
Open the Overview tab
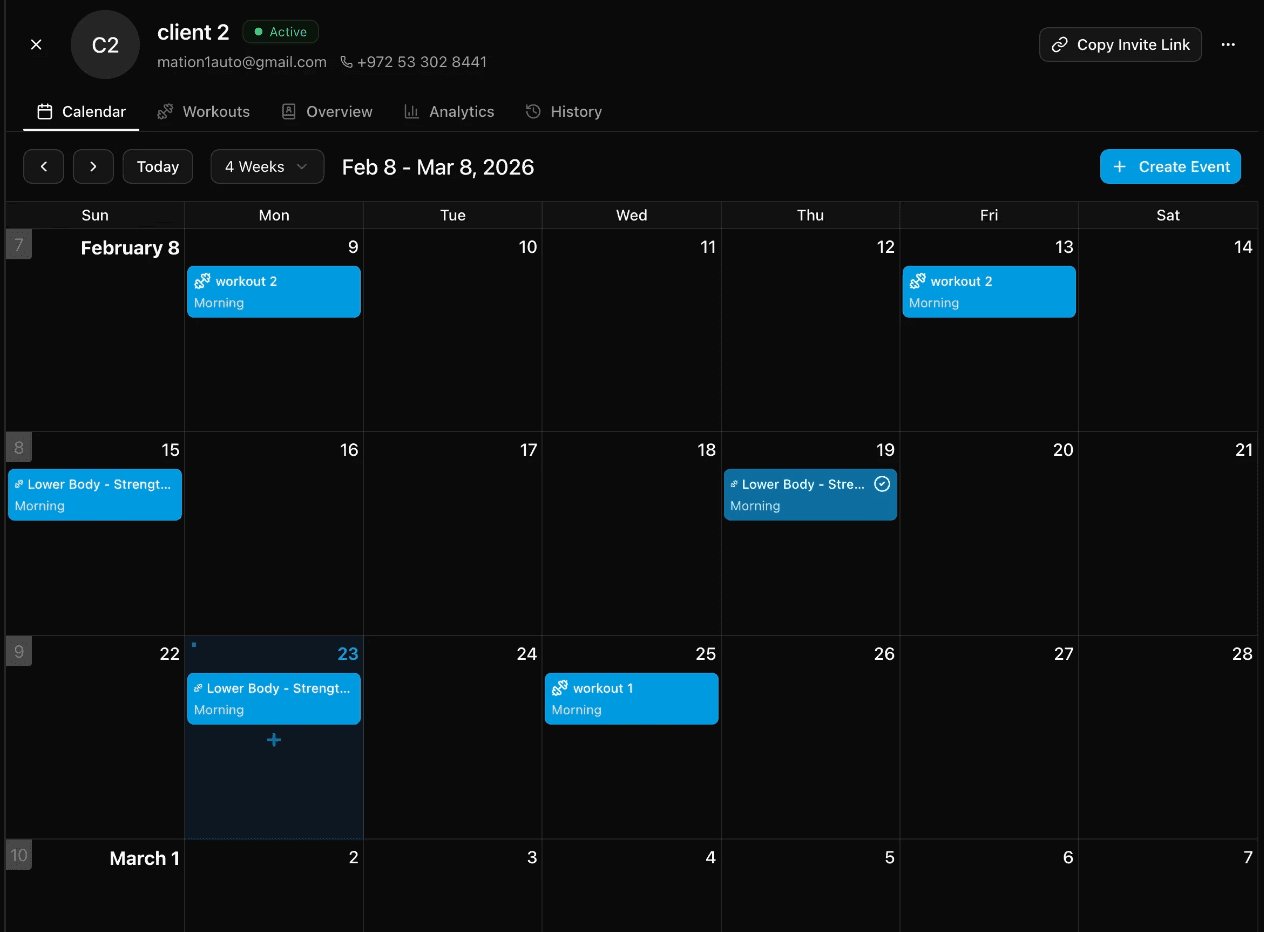coord(339,111)
